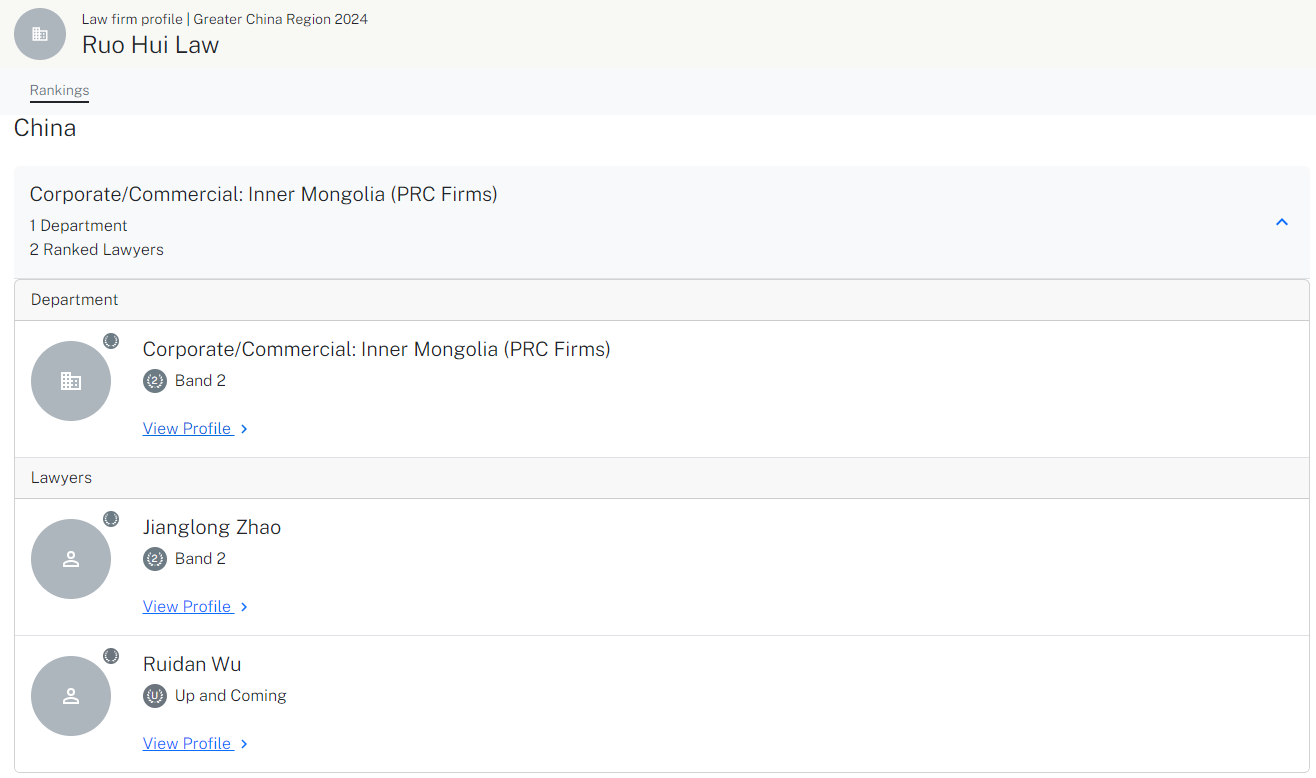Click the small laurel badge on Jianglong Zhao's avatar
This screenshot has height=778, width=1316.
[x=111, y=519]
